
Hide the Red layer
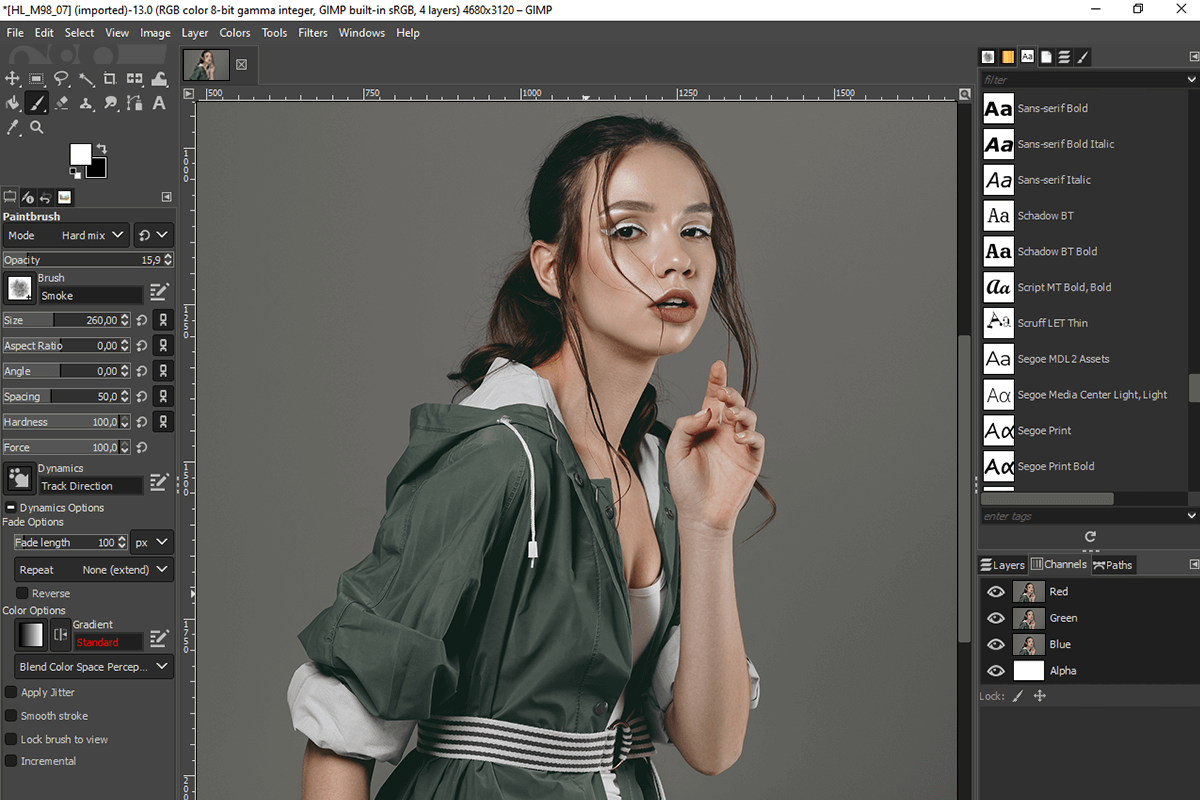pyautogui.click(x=995, y=591)
